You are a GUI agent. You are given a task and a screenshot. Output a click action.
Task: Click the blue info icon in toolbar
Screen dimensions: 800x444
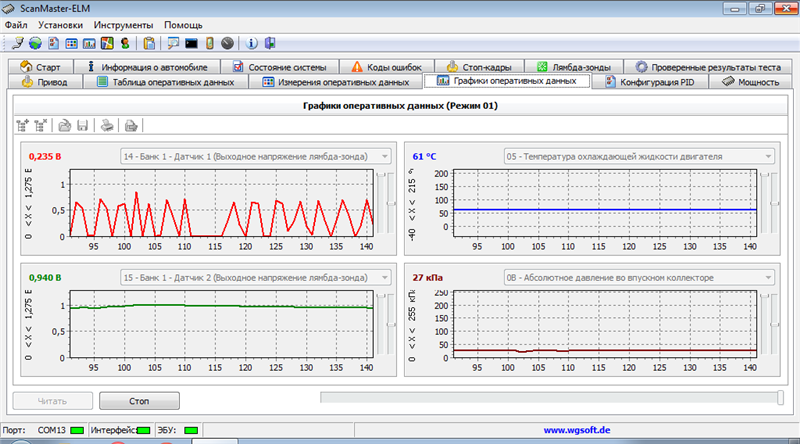(250, 43)
